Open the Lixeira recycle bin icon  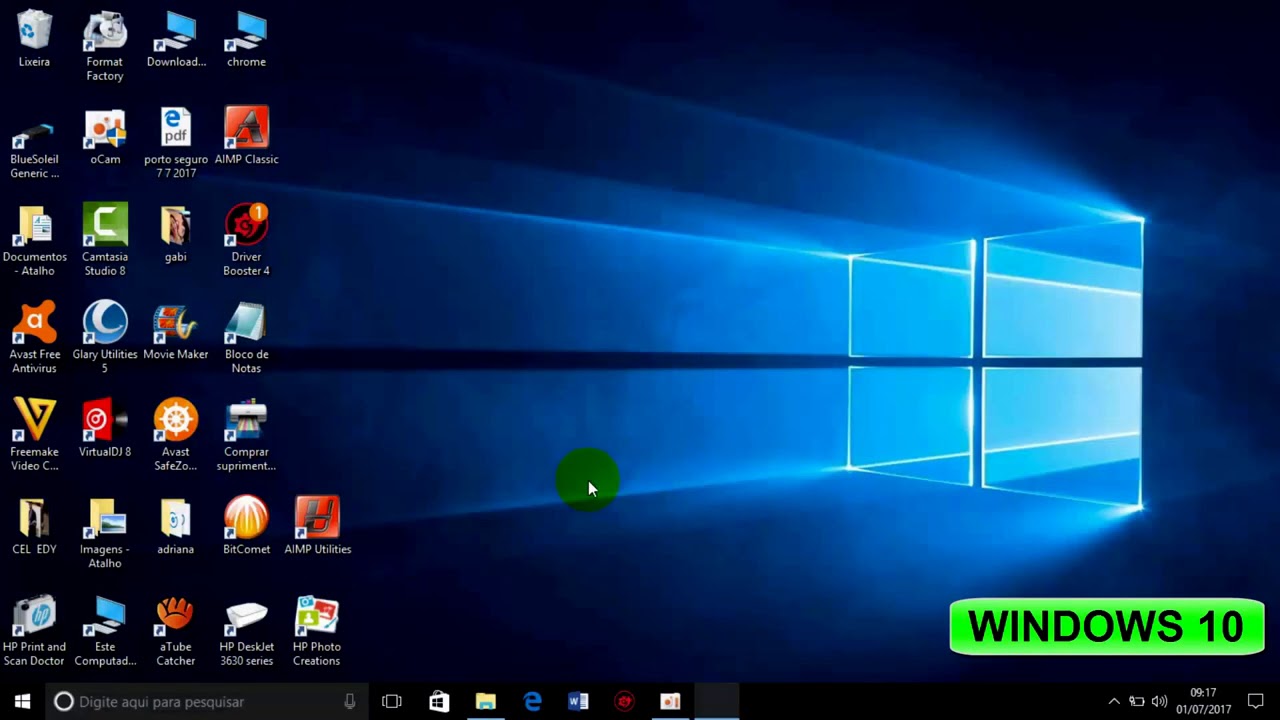(34, 39)
